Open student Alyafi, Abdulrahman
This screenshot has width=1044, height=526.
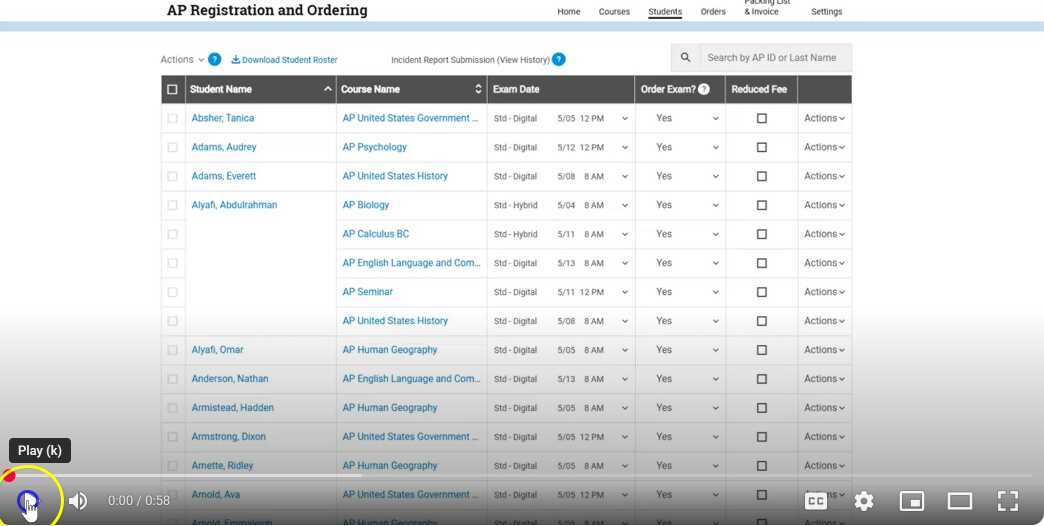click(234, 205)
